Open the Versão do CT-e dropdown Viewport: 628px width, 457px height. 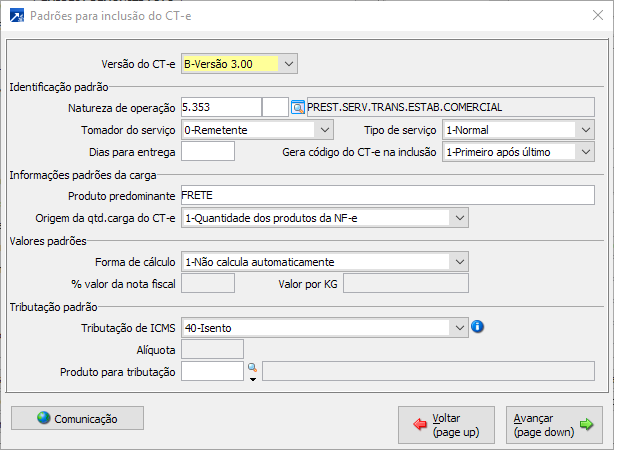pyautogui.click(x=288, y=64)
